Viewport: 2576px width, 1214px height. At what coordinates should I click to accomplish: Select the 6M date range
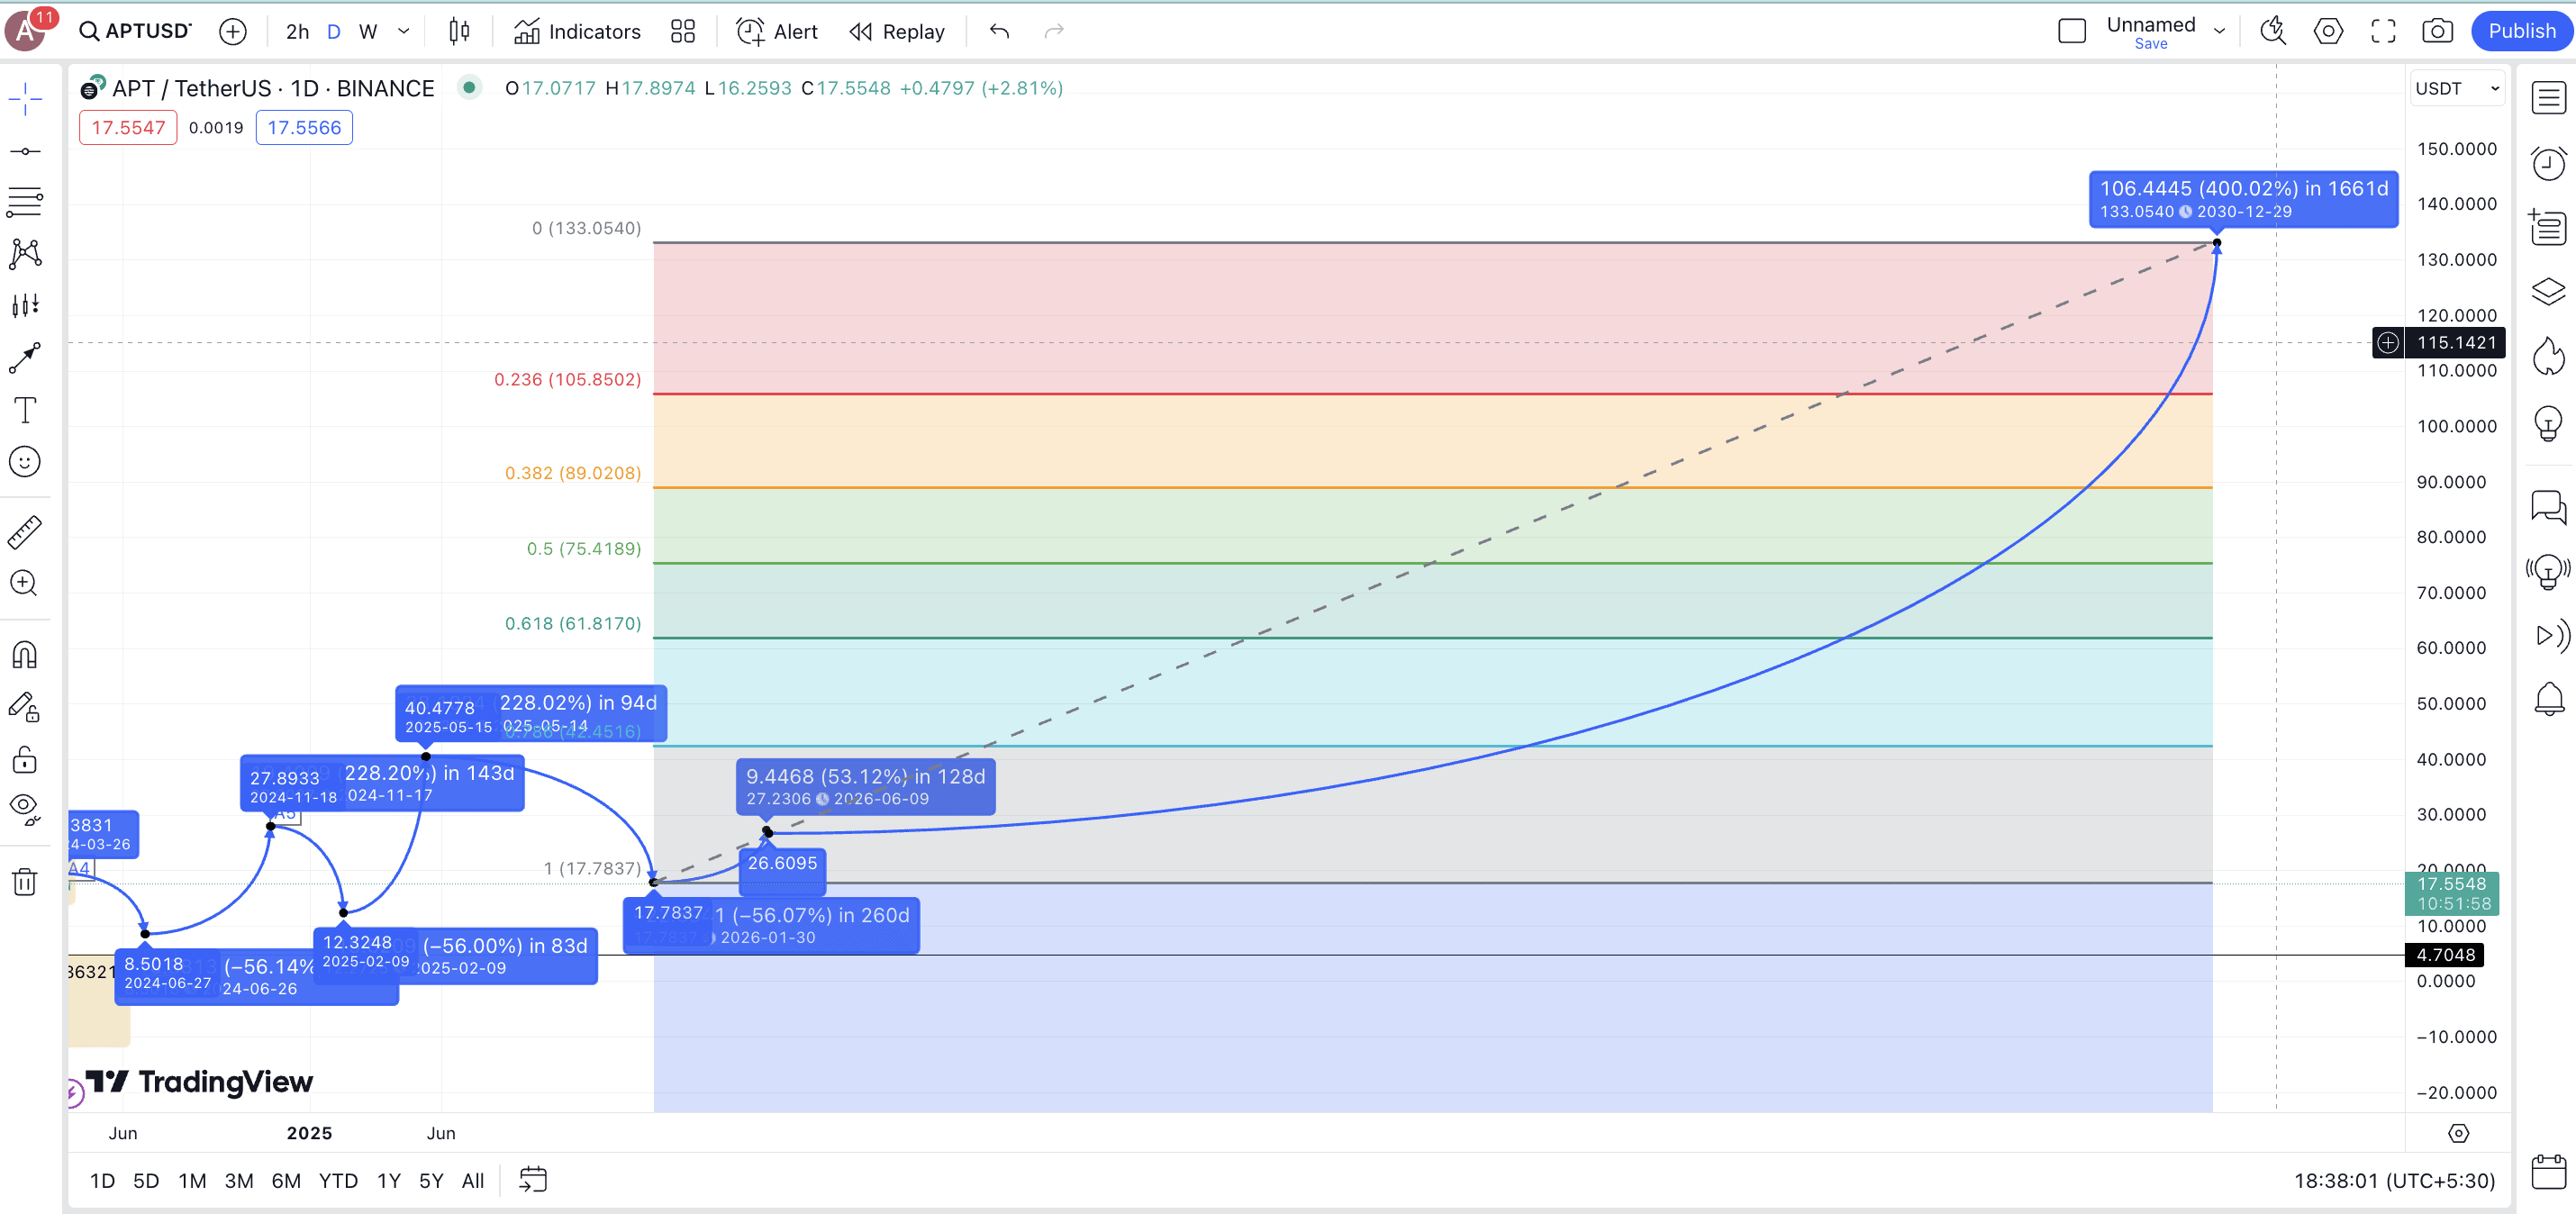click(x=286, y=1180)
